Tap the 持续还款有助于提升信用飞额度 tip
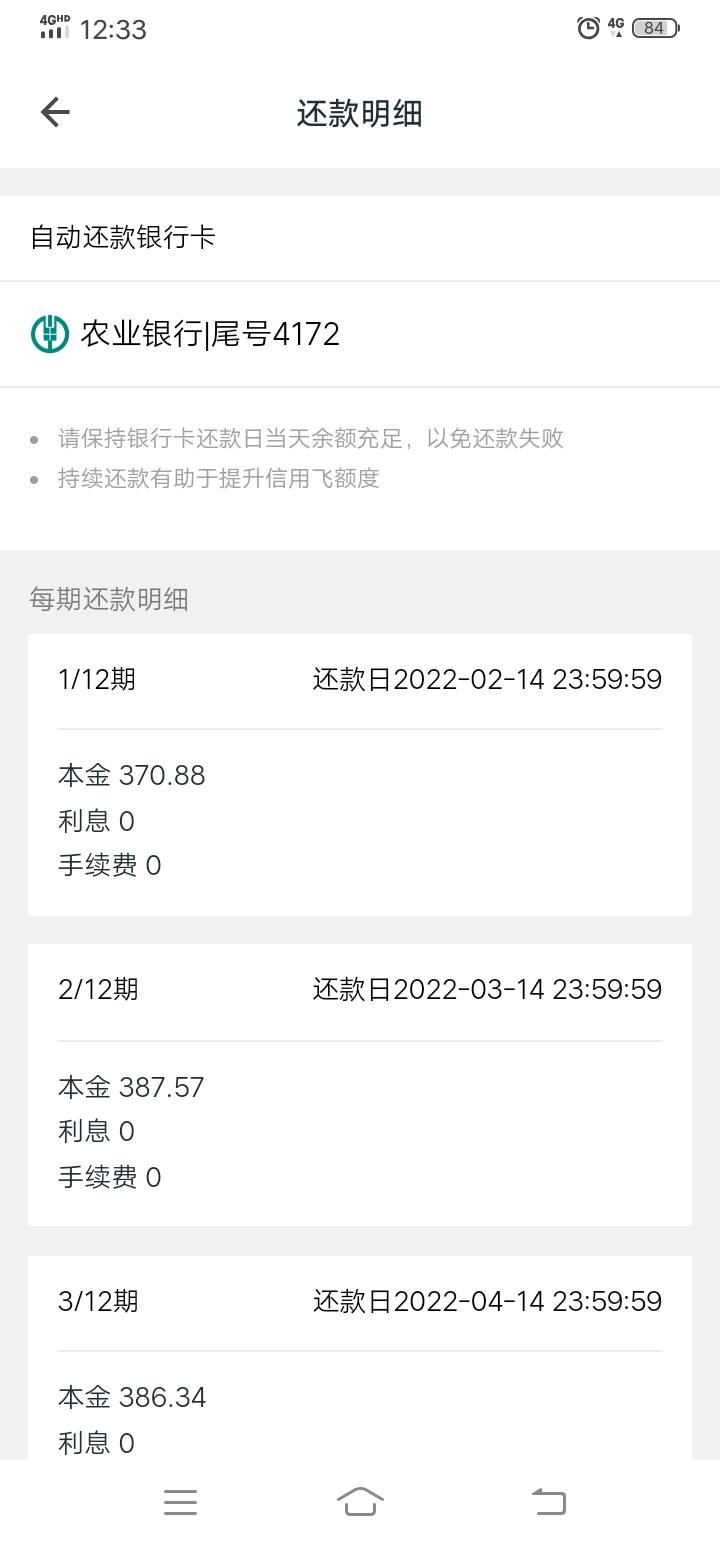The width and height of the screenshot is (720, 1544). 218,478
